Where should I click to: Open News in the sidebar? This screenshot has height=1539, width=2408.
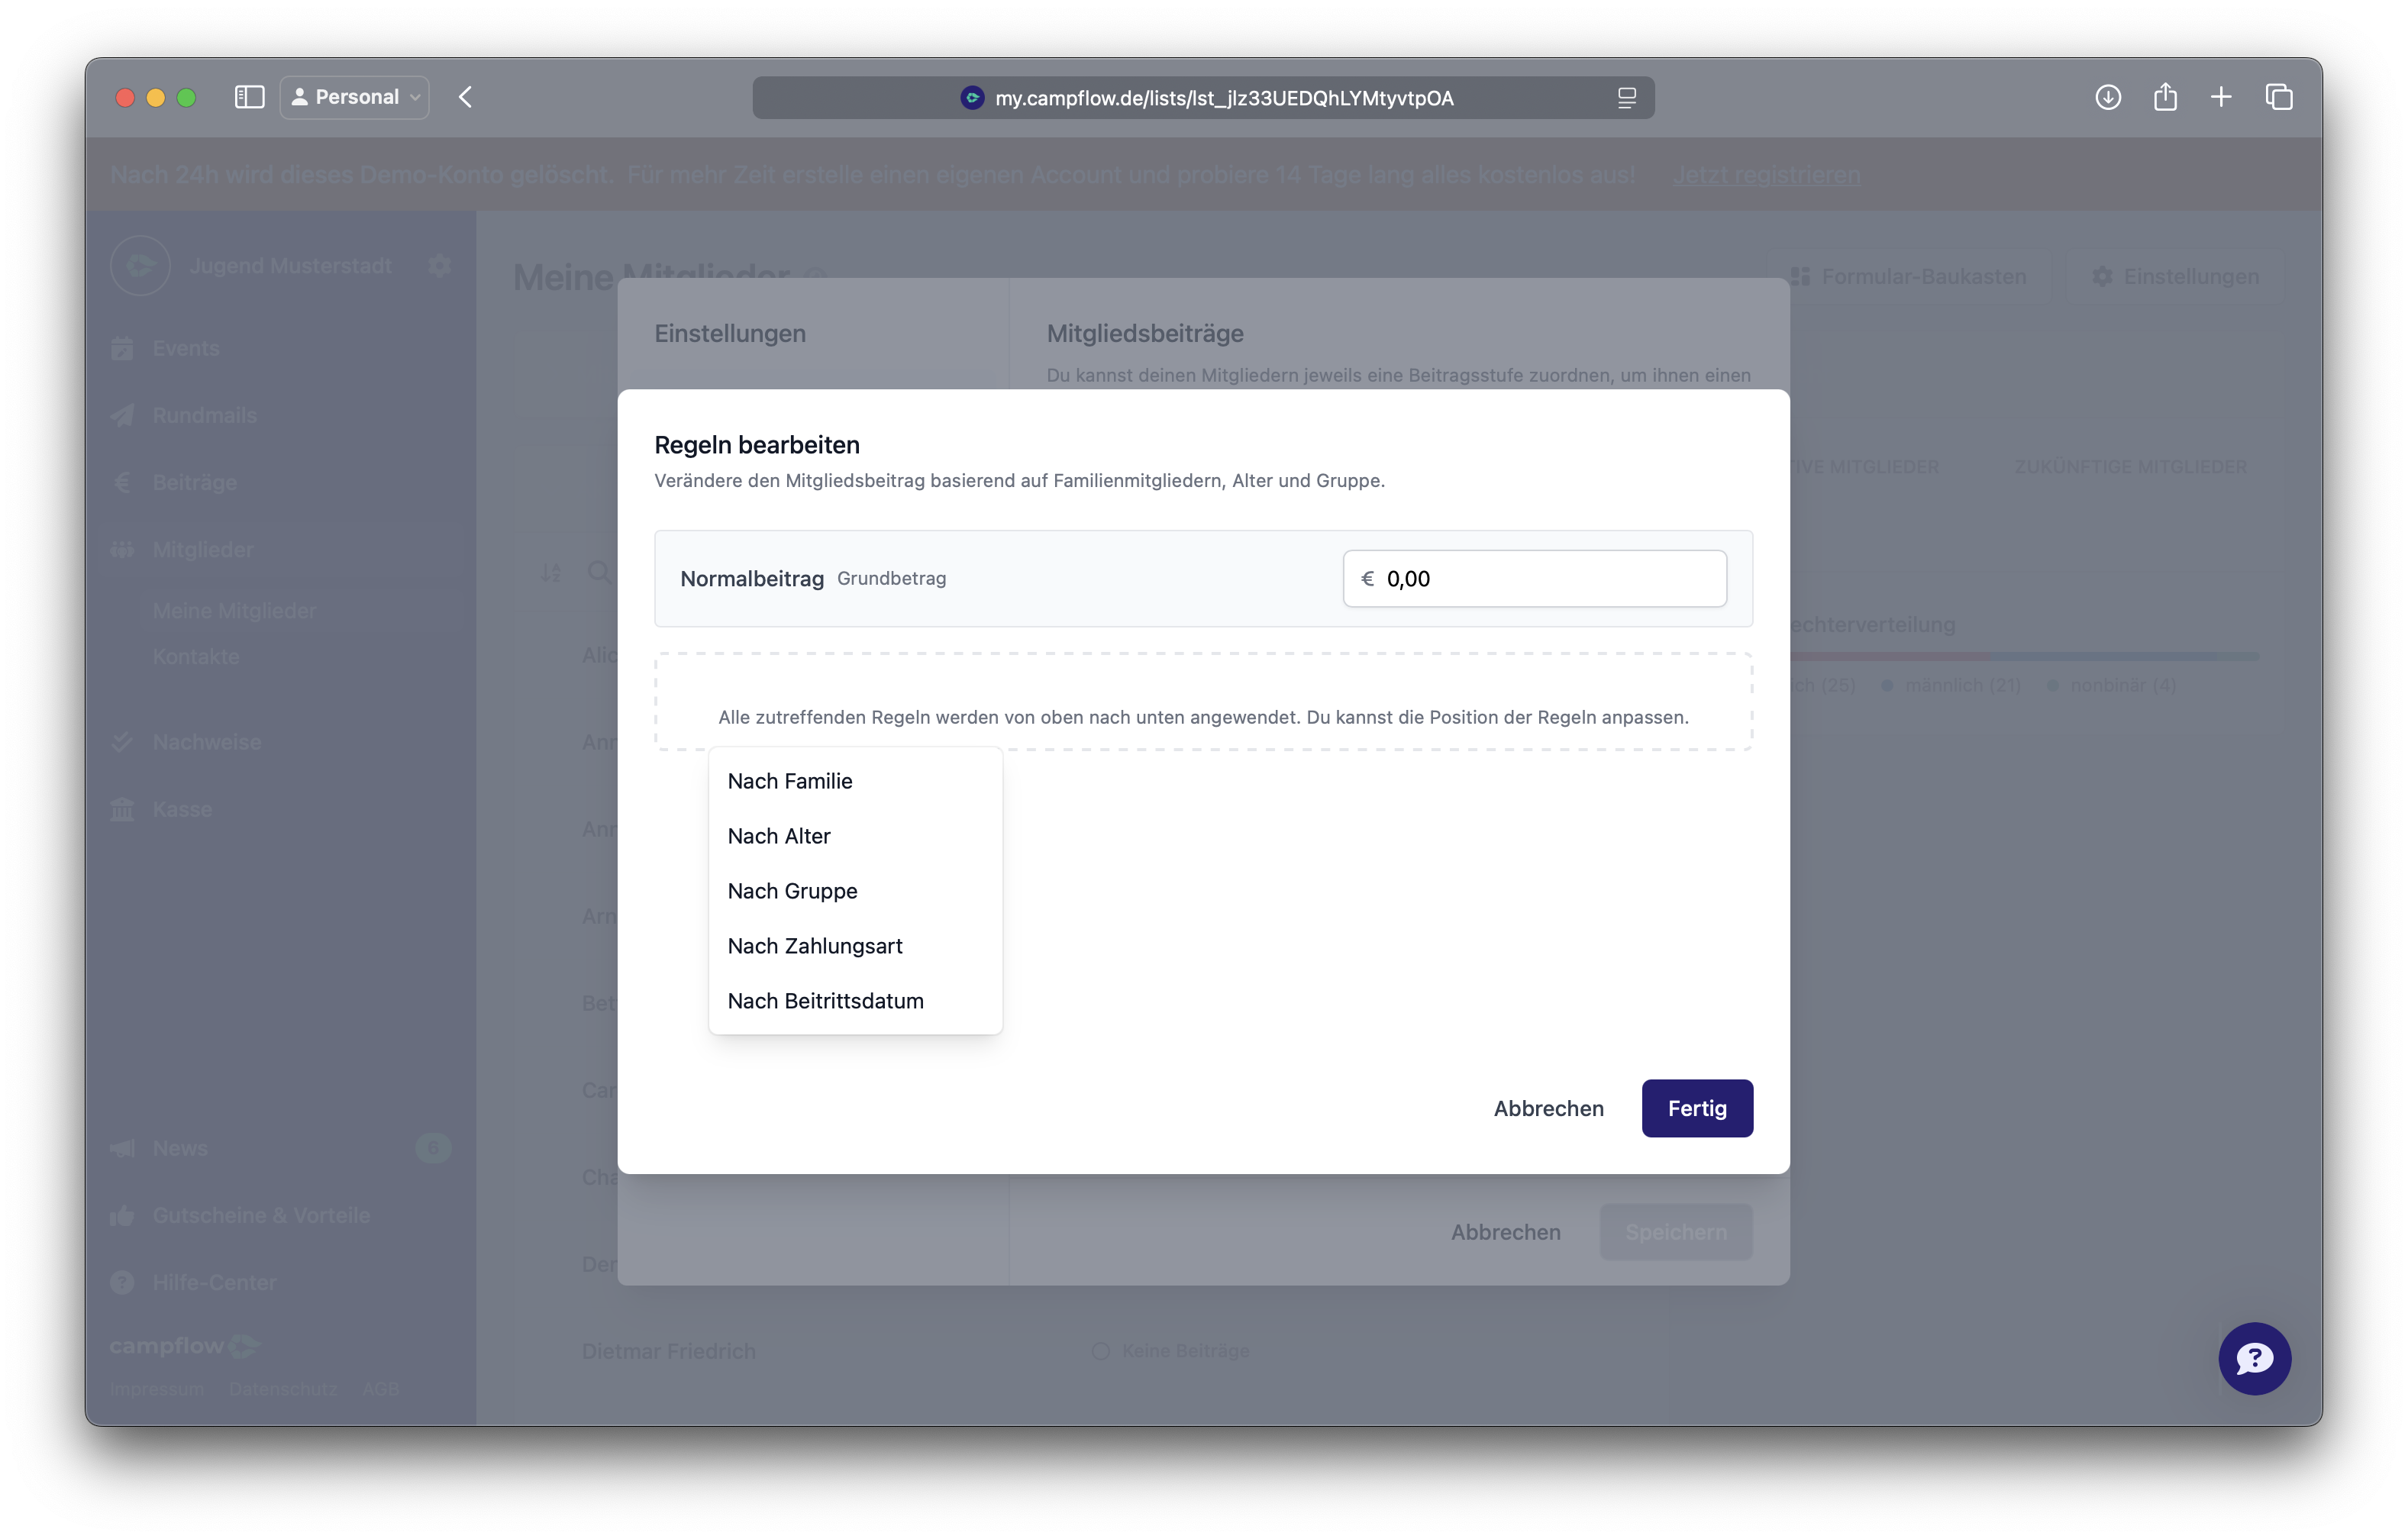[180, 1148]
